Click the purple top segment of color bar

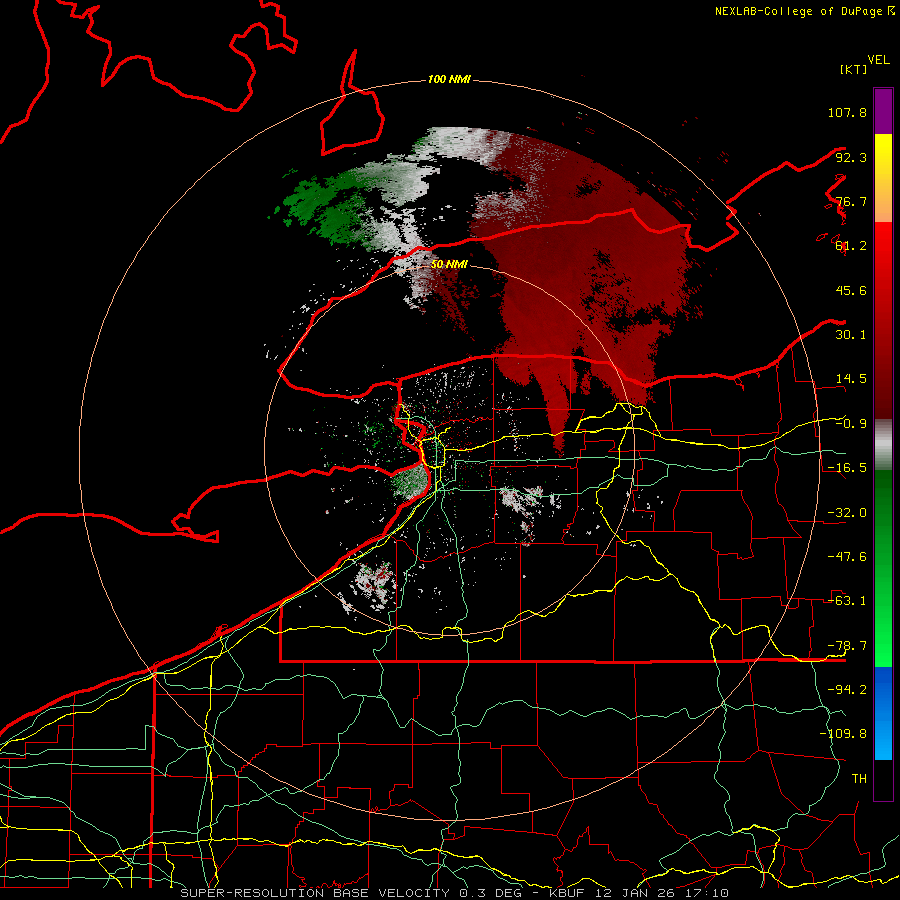883,111
